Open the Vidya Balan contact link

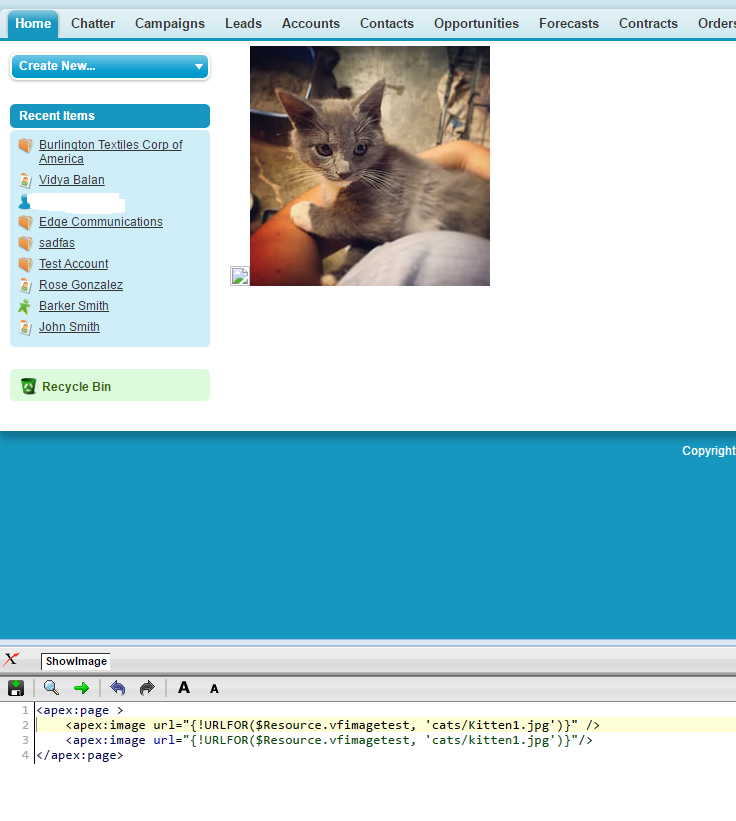72,180
